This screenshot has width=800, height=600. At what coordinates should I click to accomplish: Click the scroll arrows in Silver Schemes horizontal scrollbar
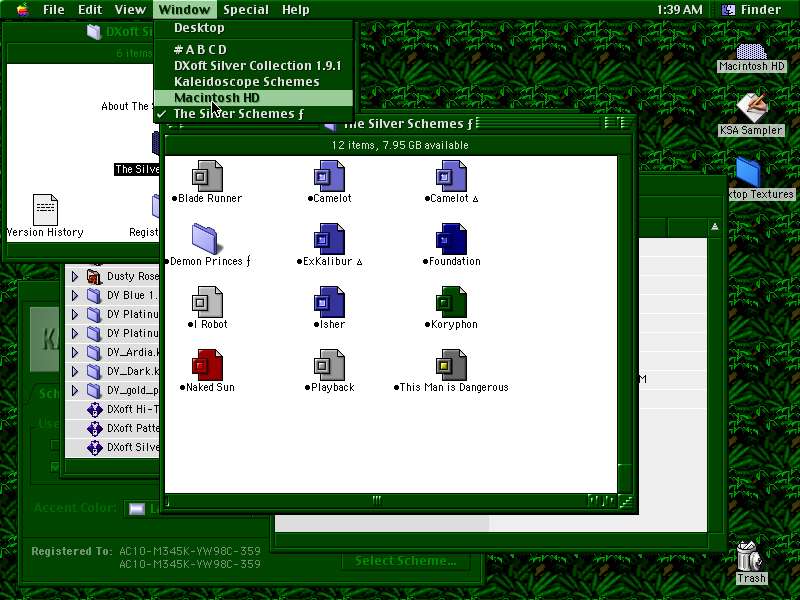[x=602, y=501]
